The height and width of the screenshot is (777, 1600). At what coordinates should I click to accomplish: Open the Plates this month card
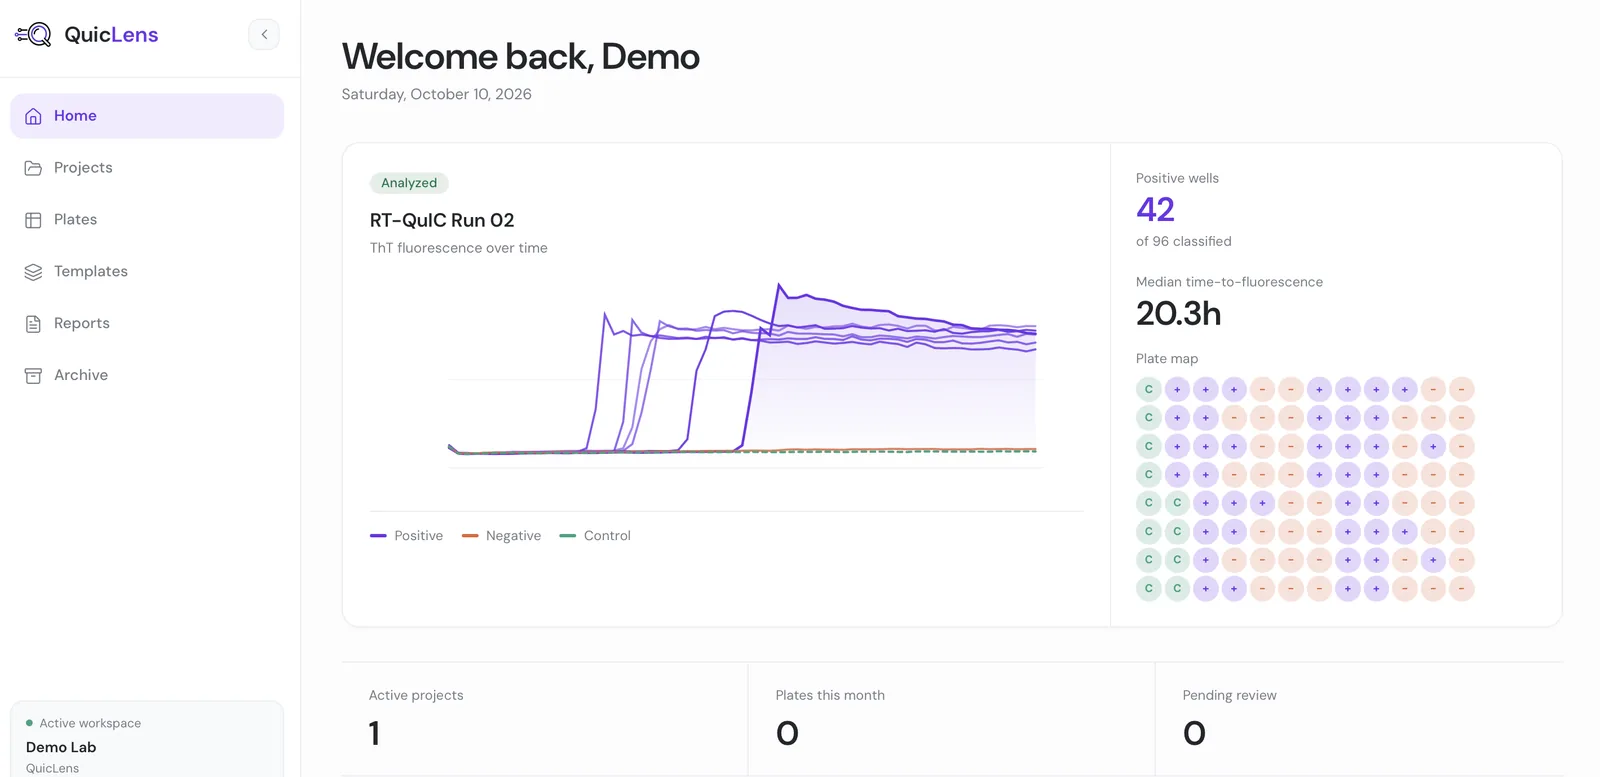(x=952, y=719)
